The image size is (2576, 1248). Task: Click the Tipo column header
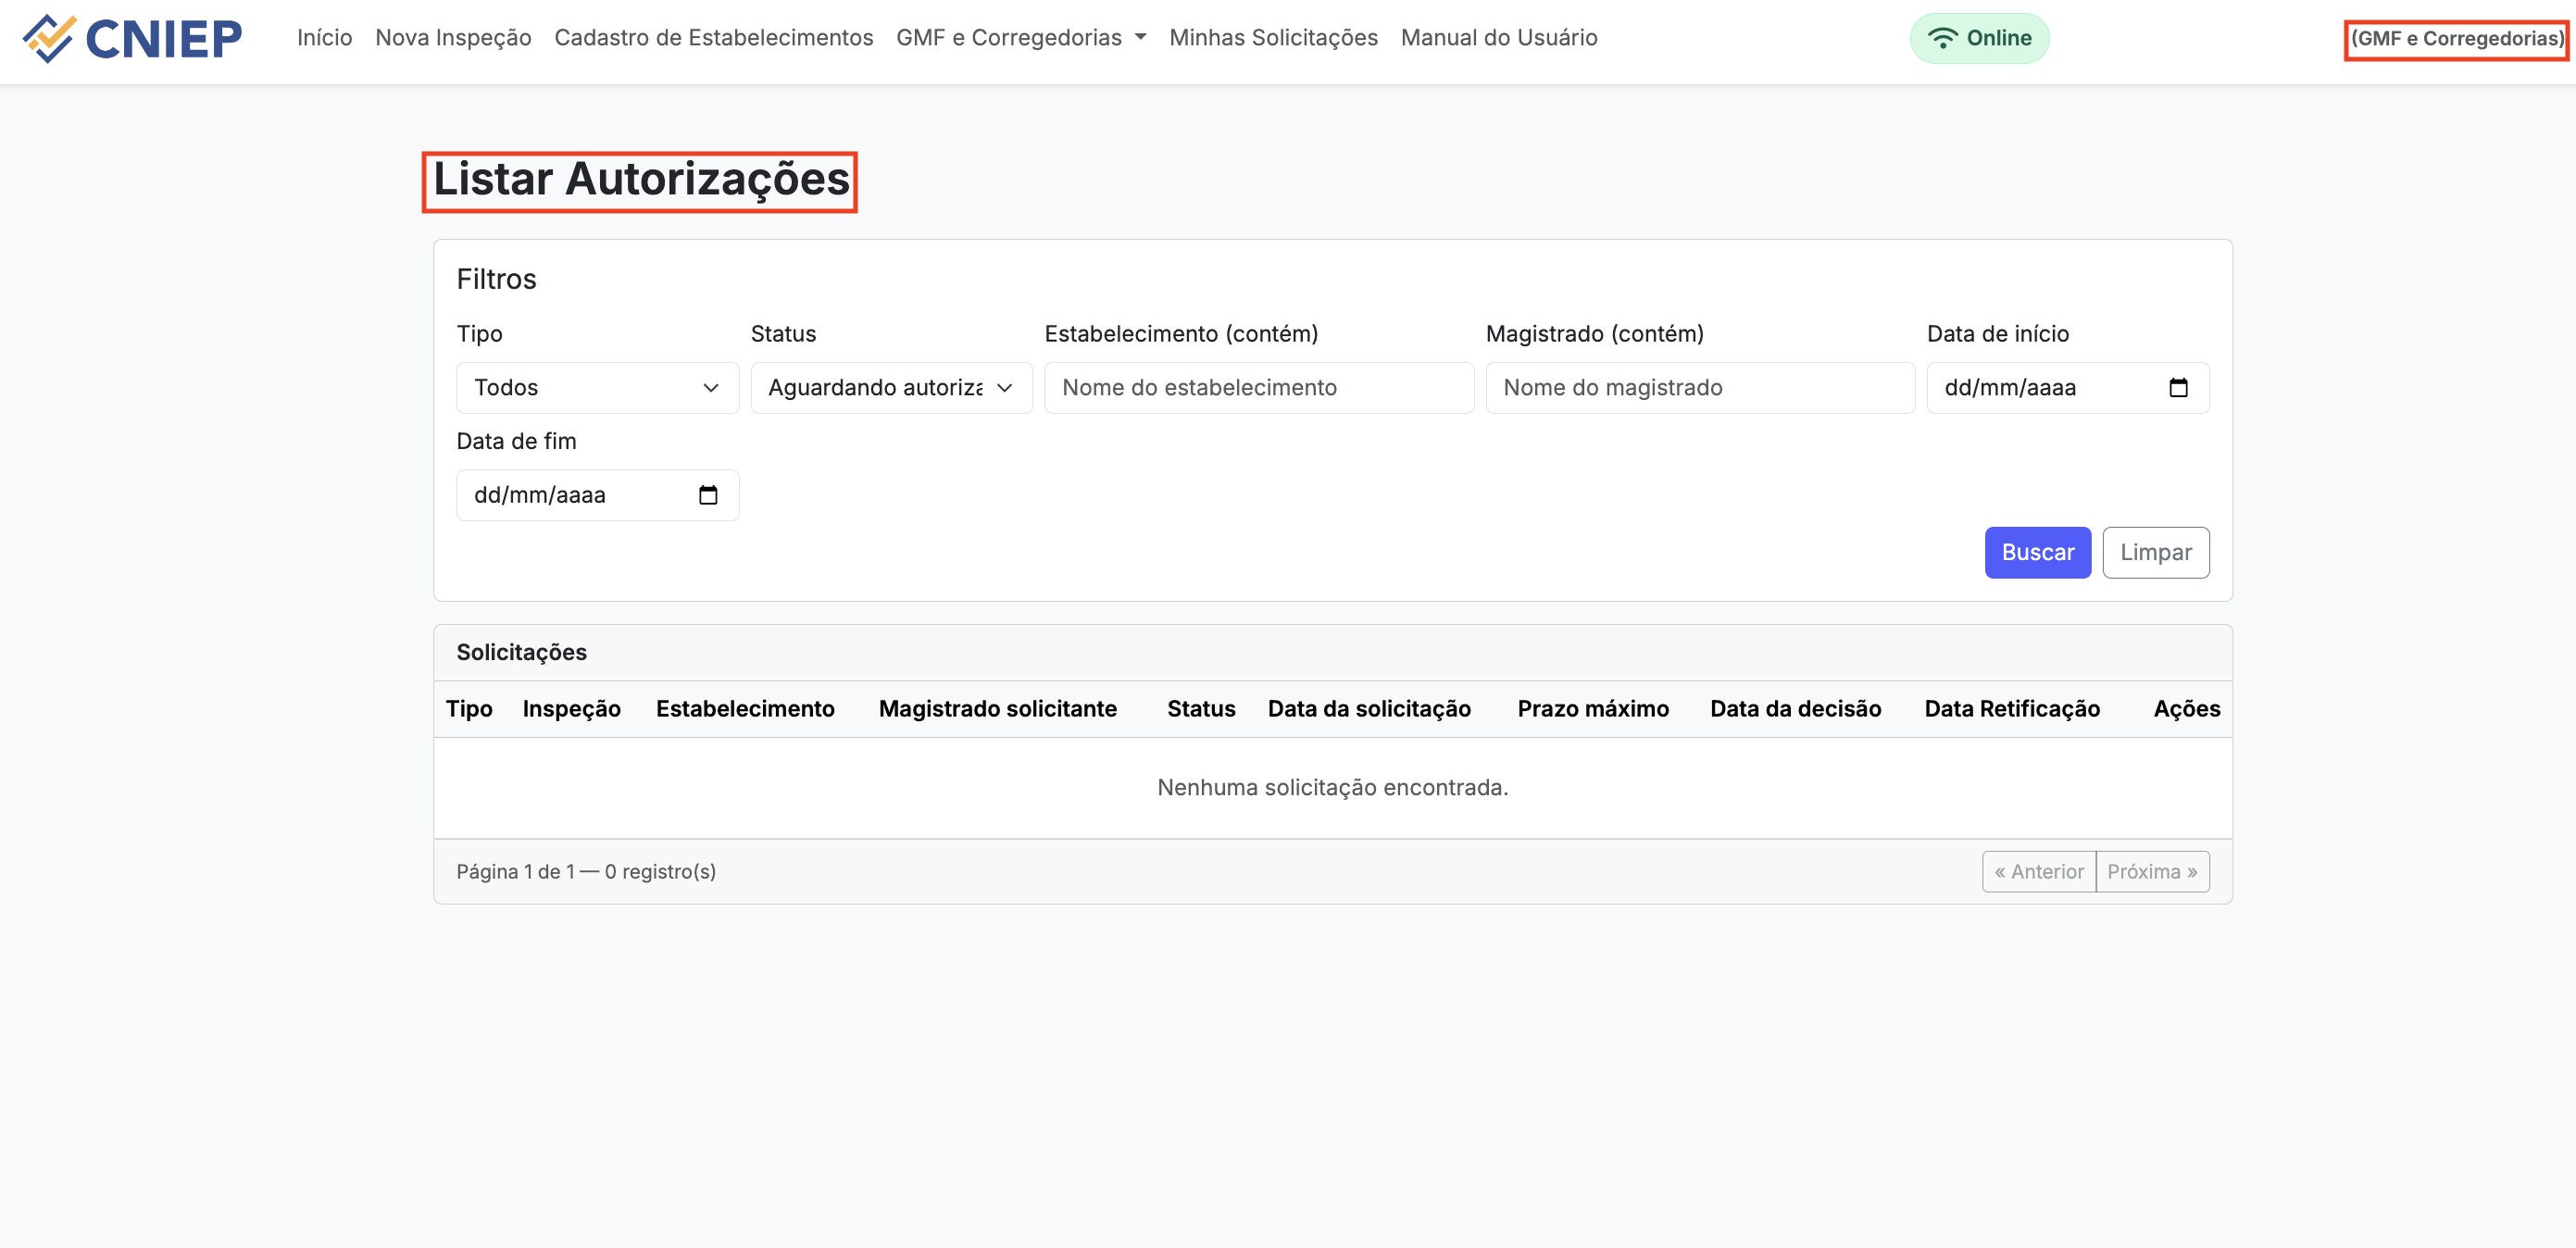[x=469, y=709]
